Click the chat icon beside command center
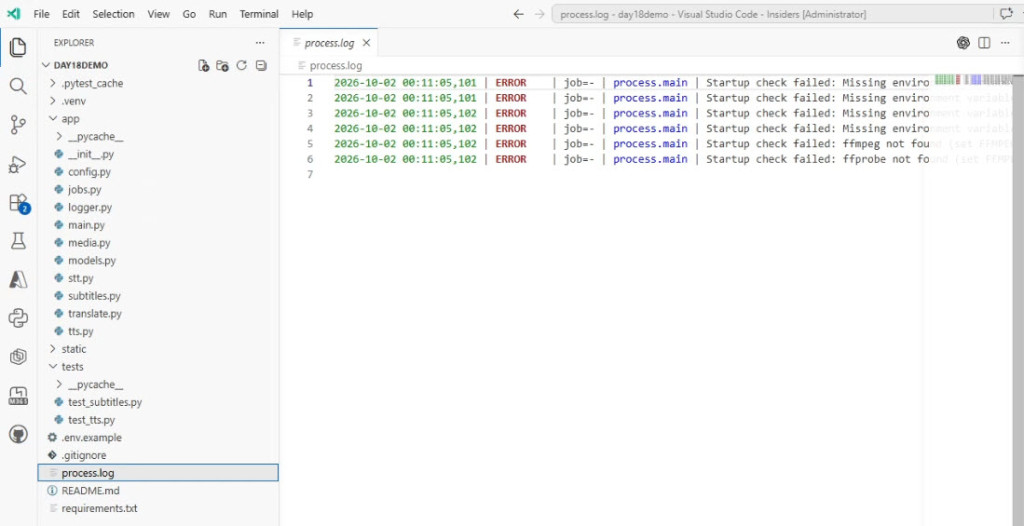Viewport: 1024px width, 526px height. pyautogui.click(x=1006, y=14)
